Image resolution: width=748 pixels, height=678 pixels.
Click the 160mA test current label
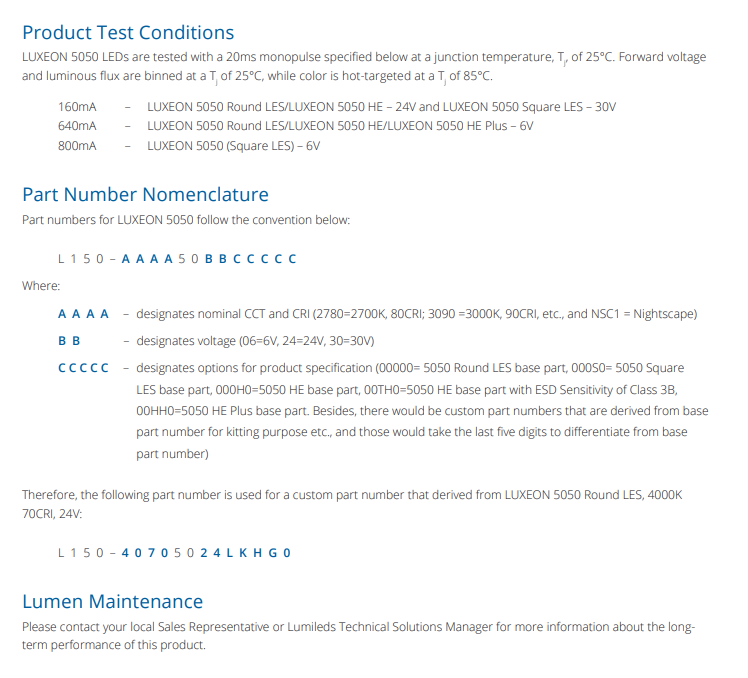pos(77,106)
